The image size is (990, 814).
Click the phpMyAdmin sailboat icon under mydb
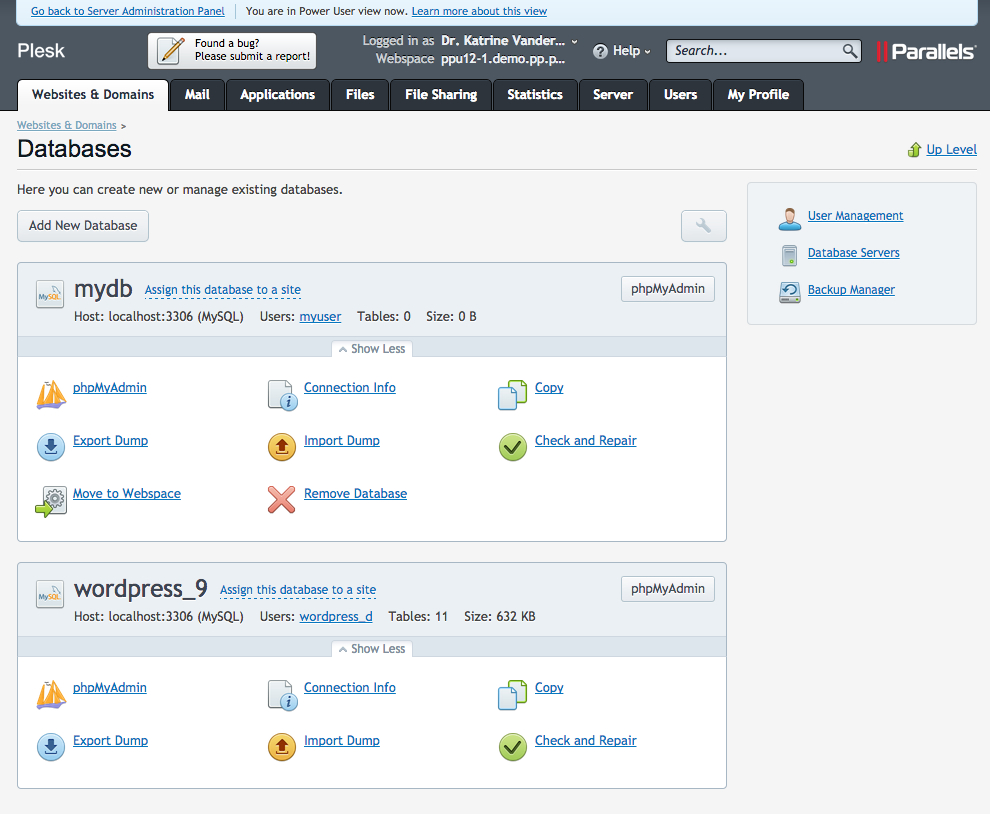click(x=51, y=395)
